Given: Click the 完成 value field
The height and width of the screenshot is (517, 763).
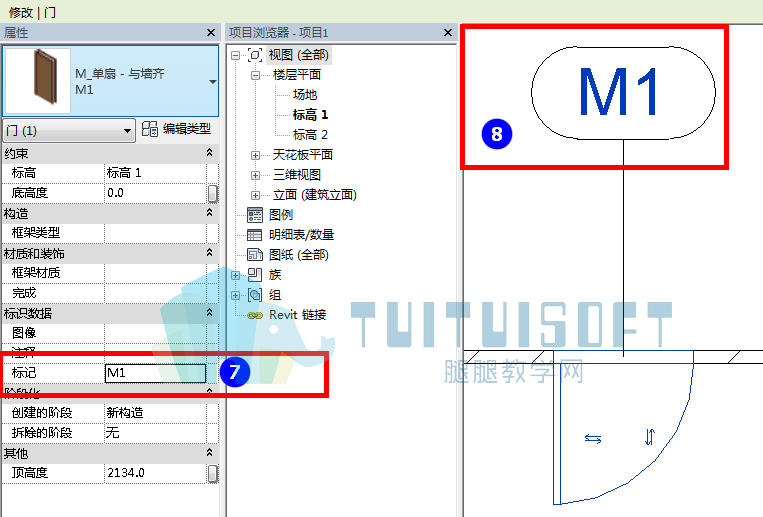Looking at the screenshot, I should 155,293.
